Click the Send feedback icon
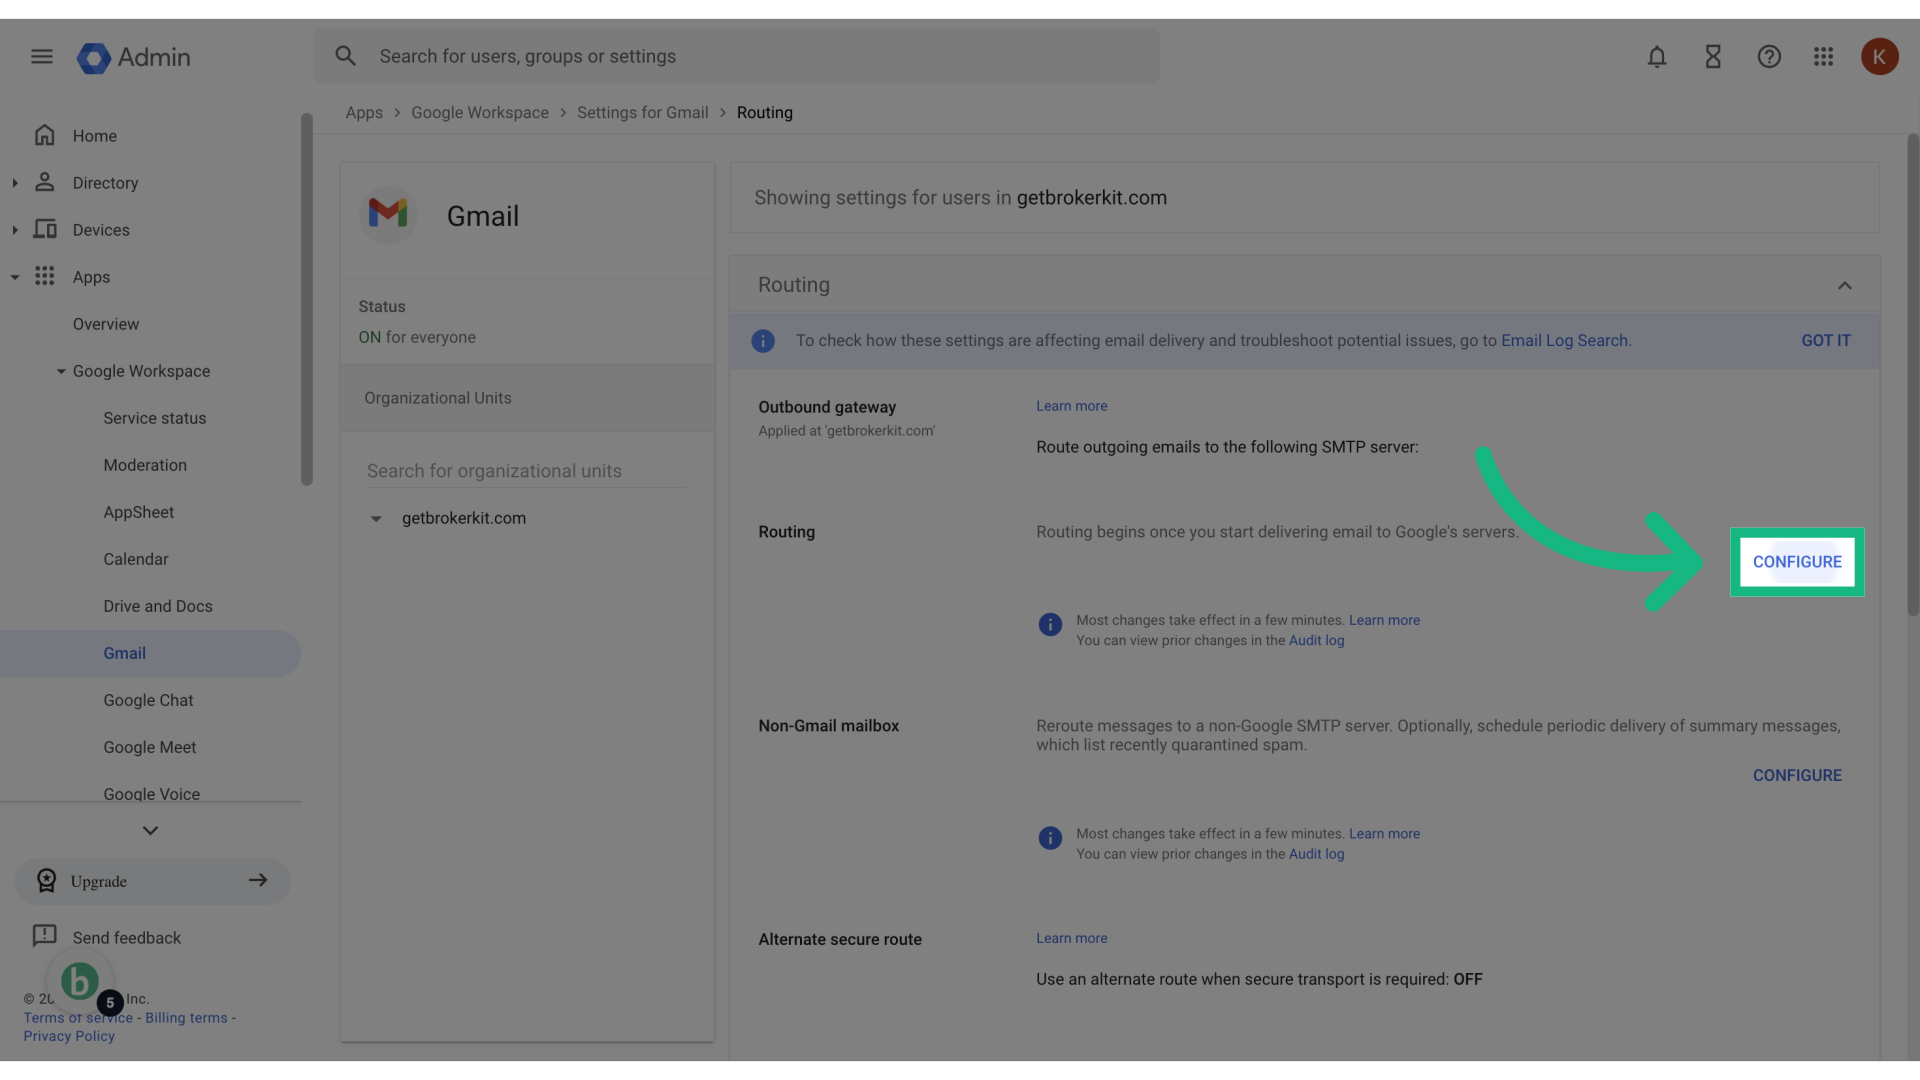Viewport: 1920px width, 1080px height. tap(44, 936)
